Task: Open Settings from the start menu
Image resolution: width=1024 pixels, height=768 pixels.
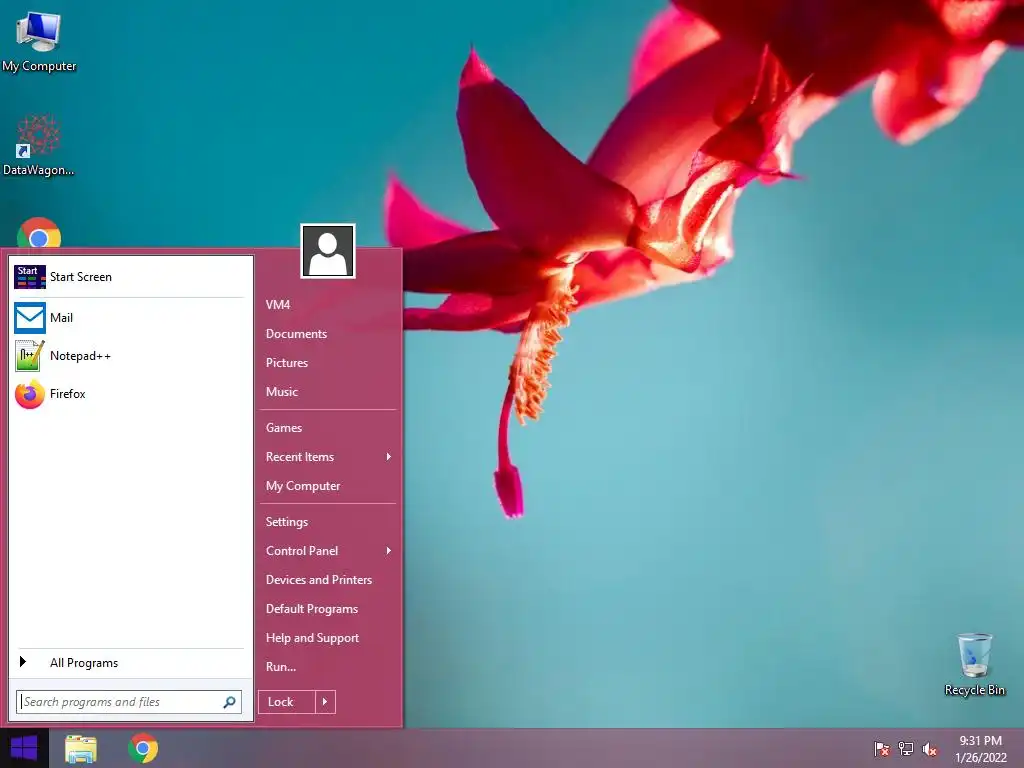Action: 287,522
